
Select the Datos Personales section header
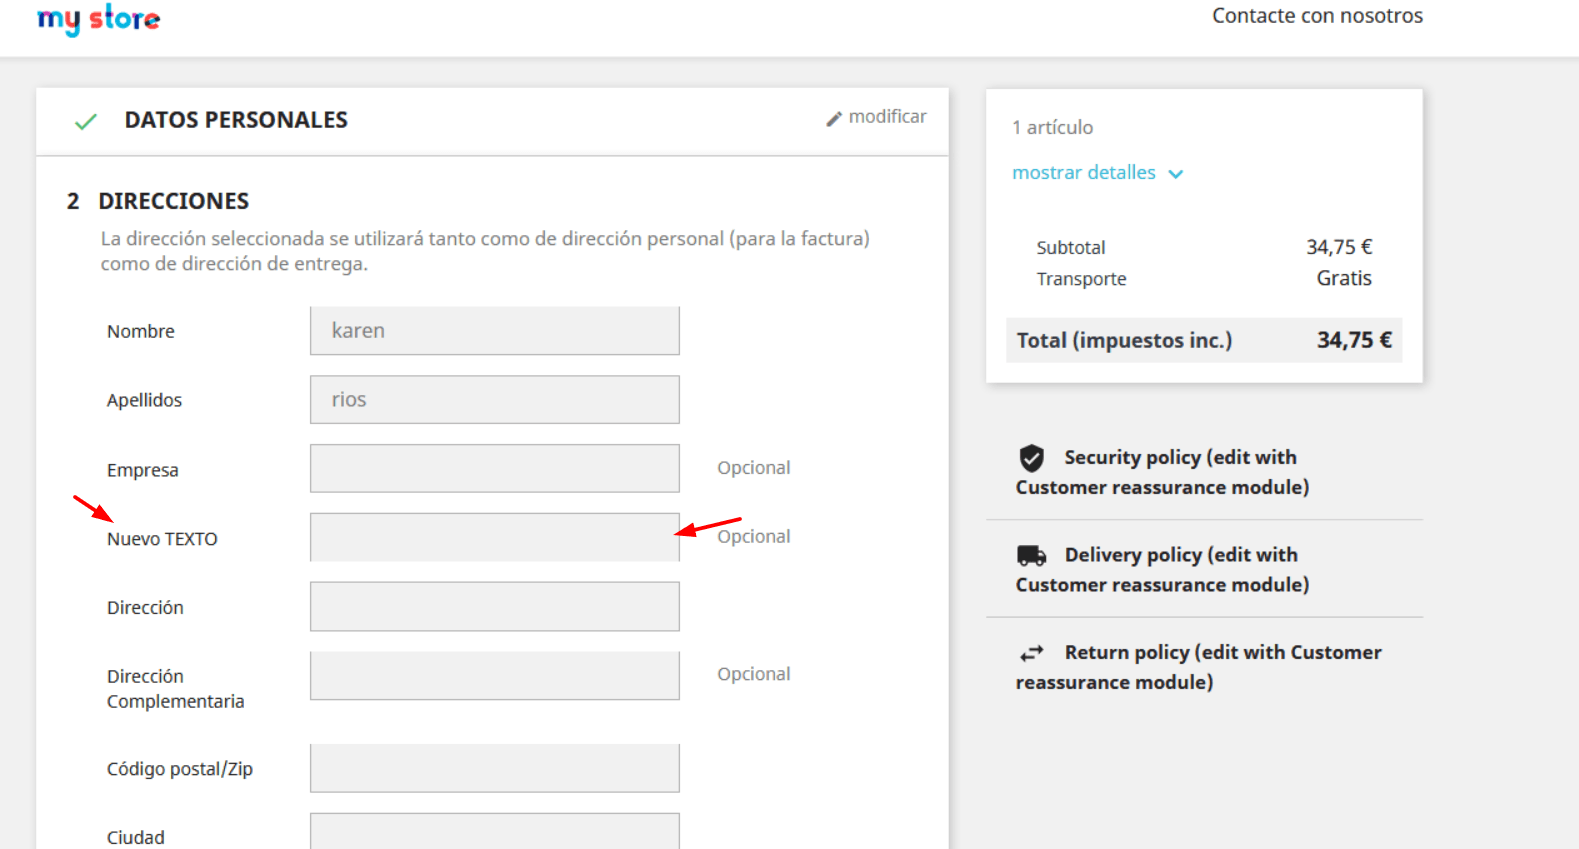(x=236, y=120)
